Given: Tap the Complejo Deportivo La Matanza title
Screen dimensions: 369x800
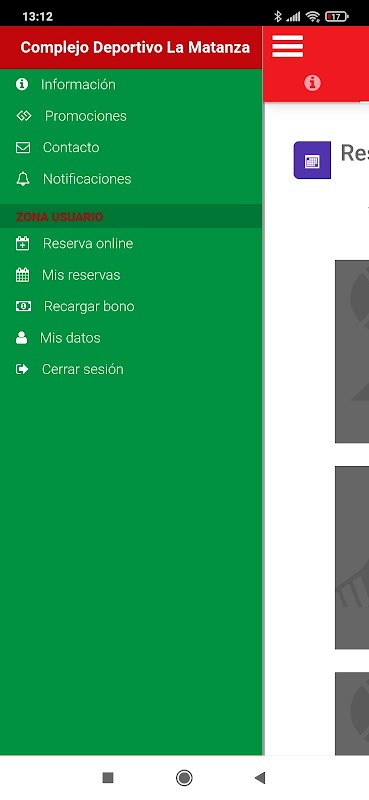Looking at the screenshot, I should [x=135, y=47].
